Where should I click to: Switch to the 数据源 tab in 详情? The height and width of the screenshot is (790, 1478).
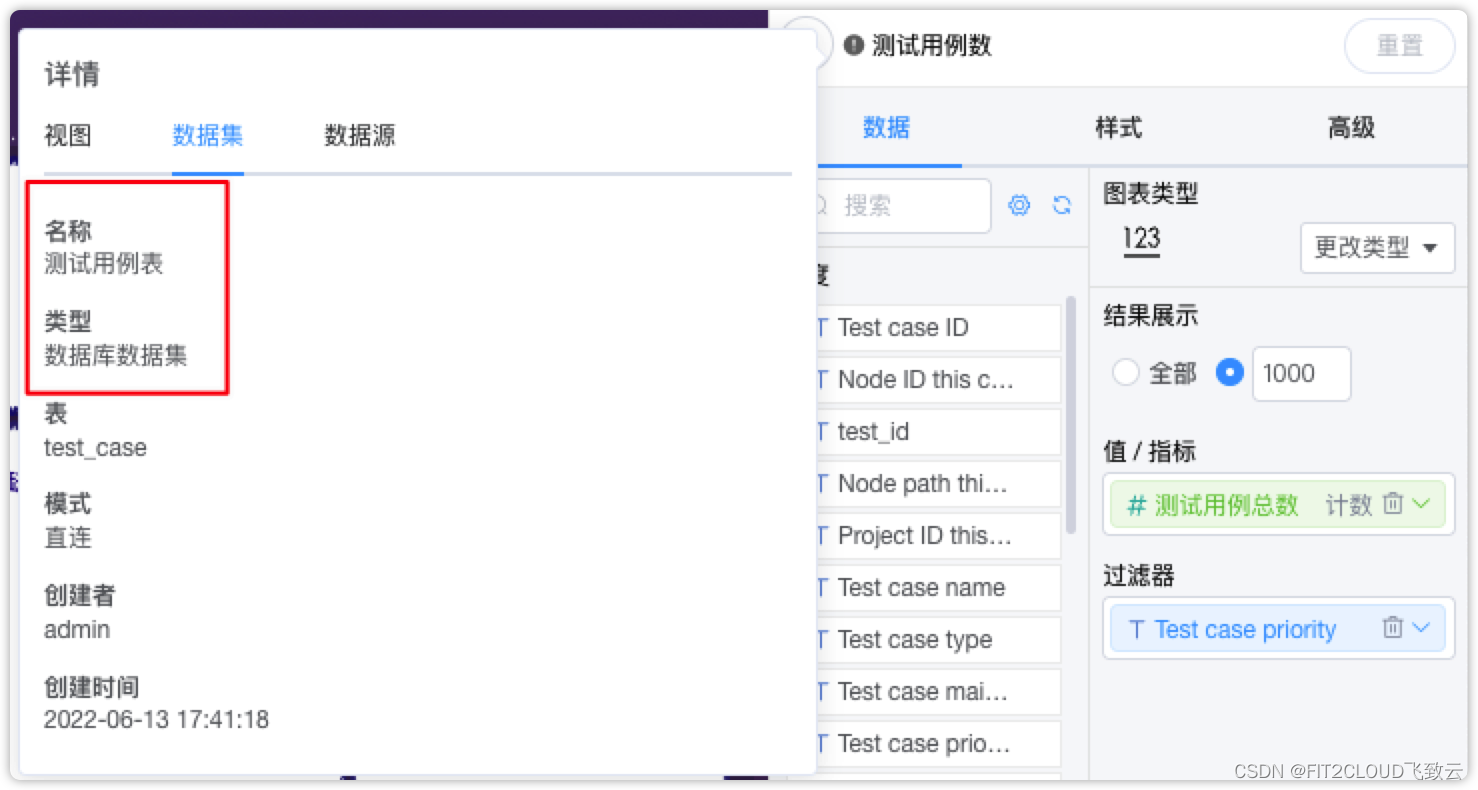point(358,136)
